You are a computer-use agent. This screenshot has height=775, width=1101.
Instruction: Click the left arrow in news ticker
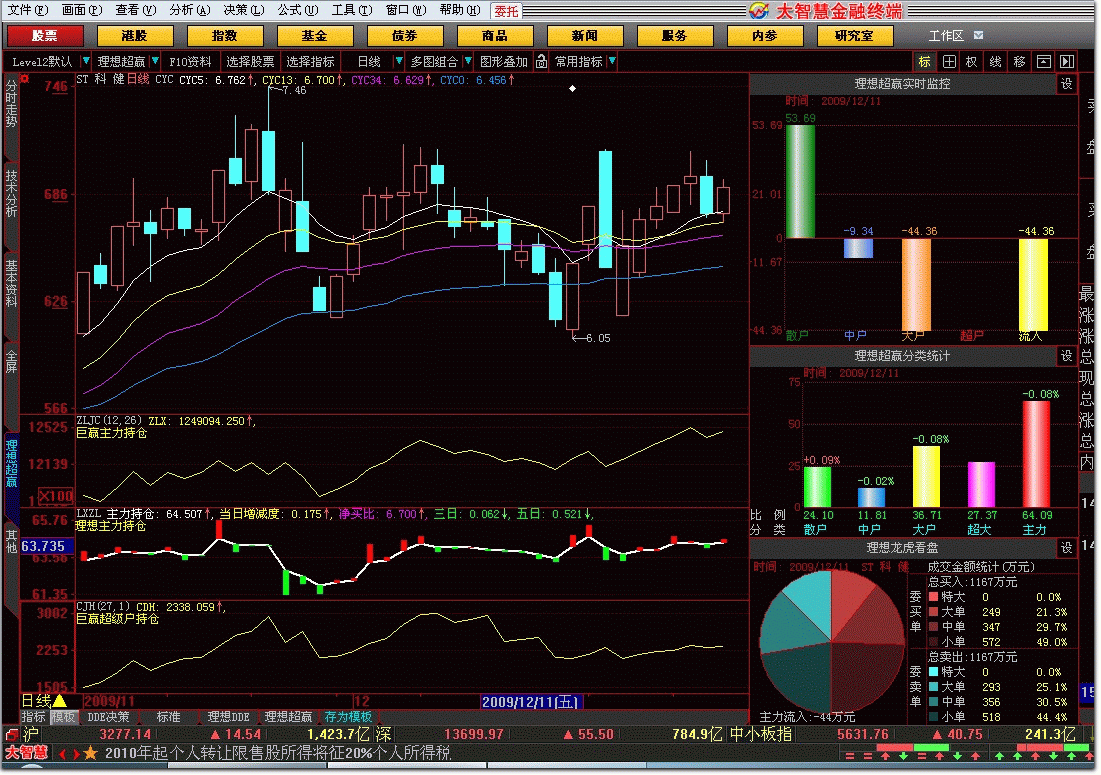point(62,754)
